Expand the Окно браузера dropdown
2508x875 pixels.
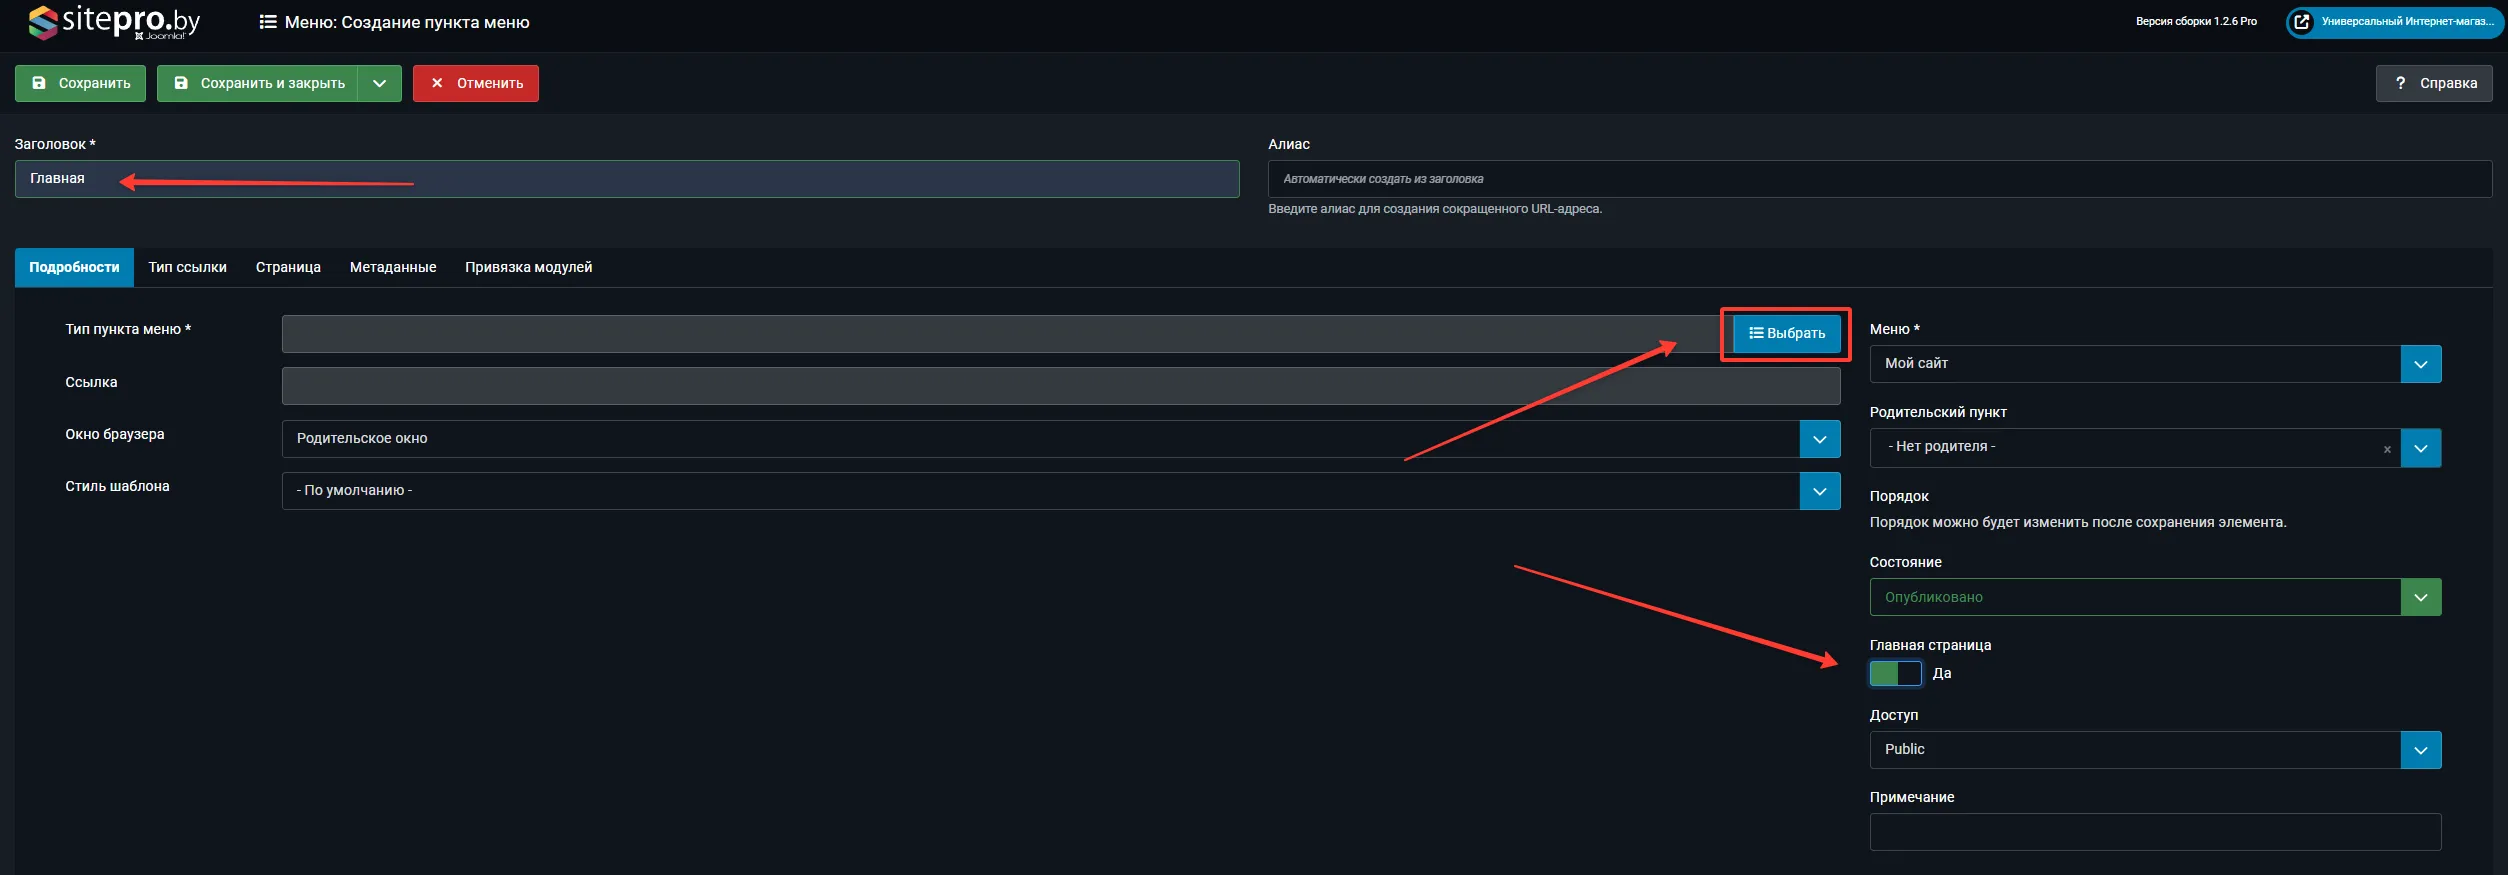(x=1819, y=439)
